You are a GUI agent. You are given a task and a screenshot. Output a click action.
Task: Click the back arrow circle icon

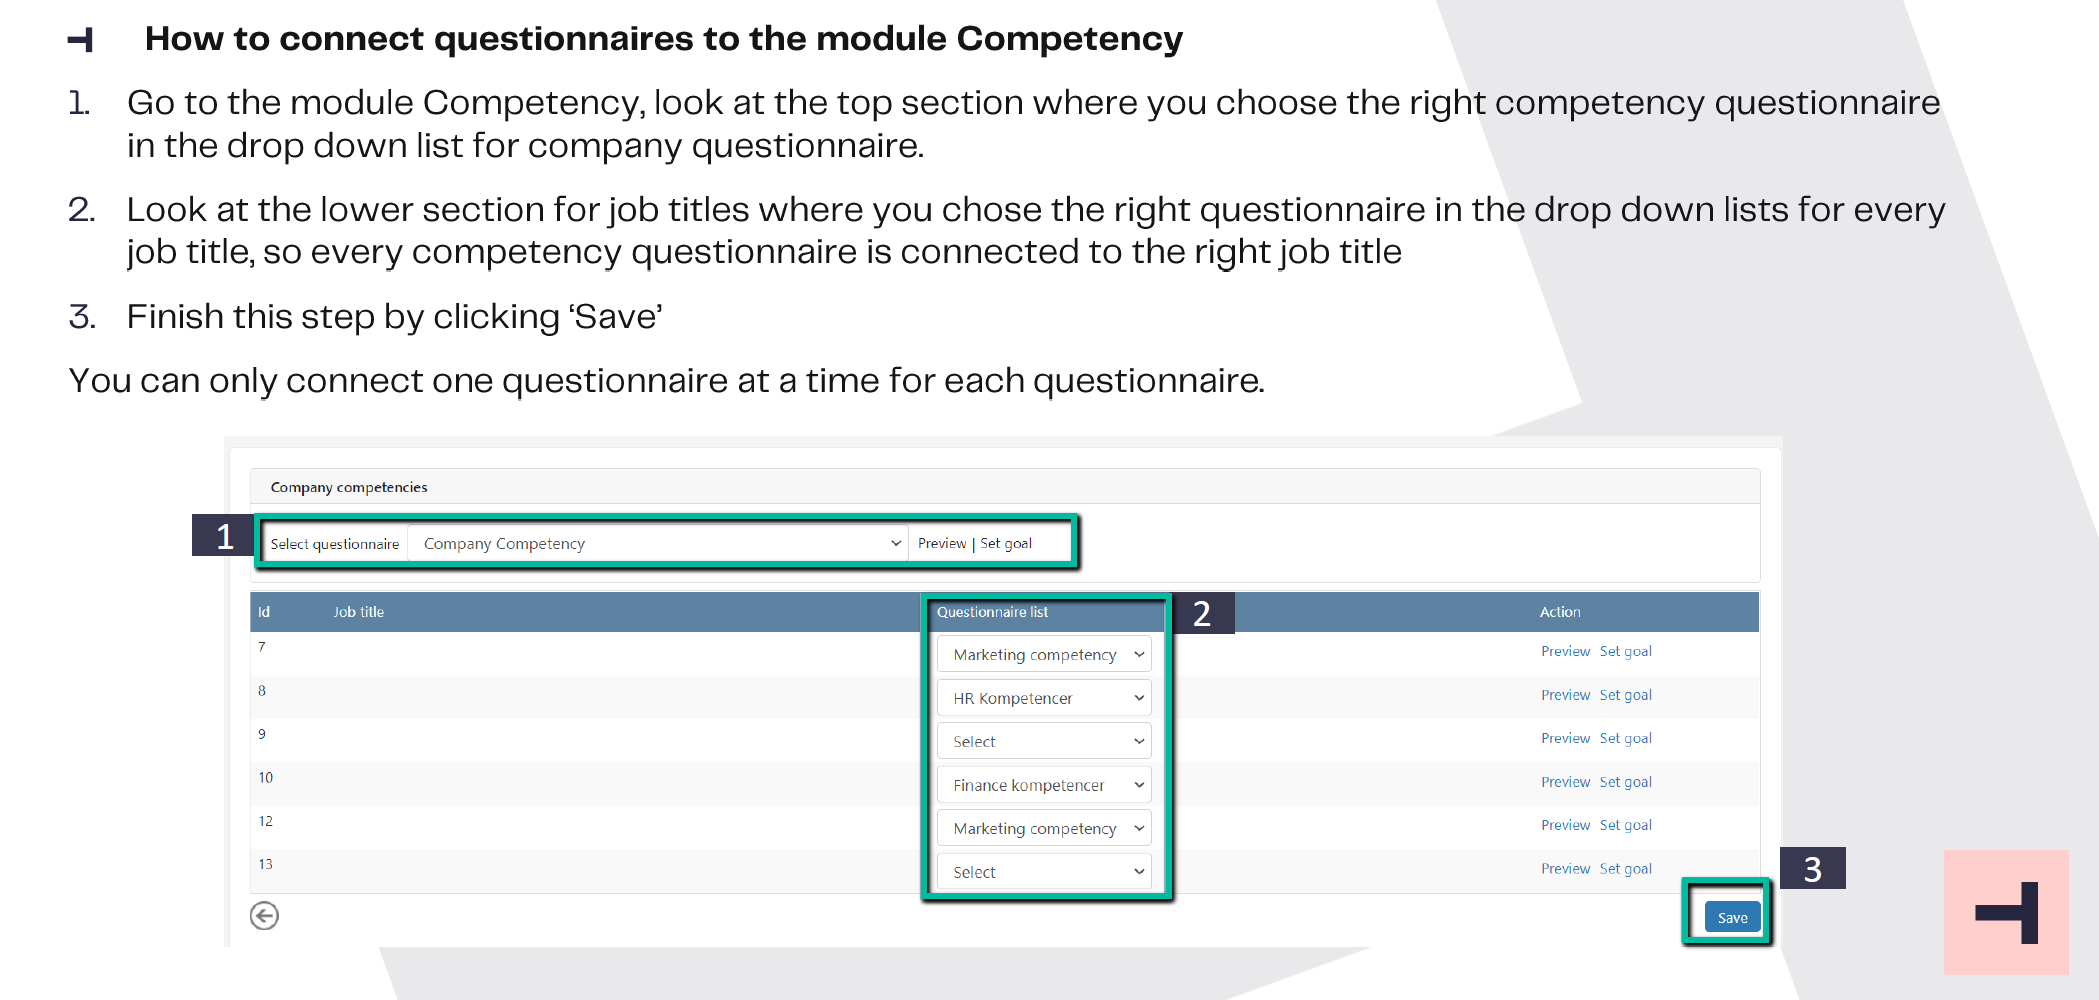(264, 915)
